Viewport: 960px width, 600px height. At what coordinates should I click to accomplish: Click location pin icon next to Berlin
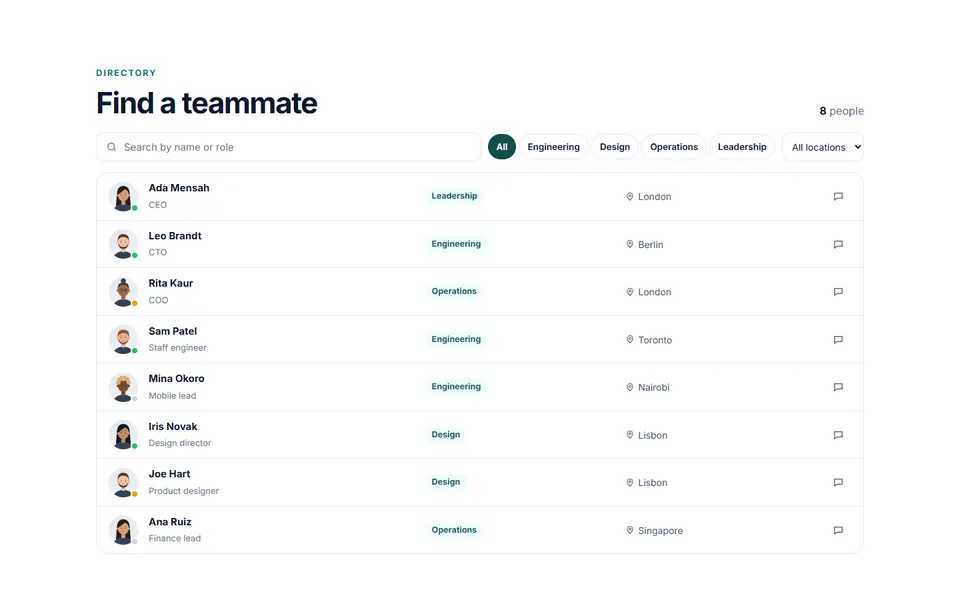629,244
